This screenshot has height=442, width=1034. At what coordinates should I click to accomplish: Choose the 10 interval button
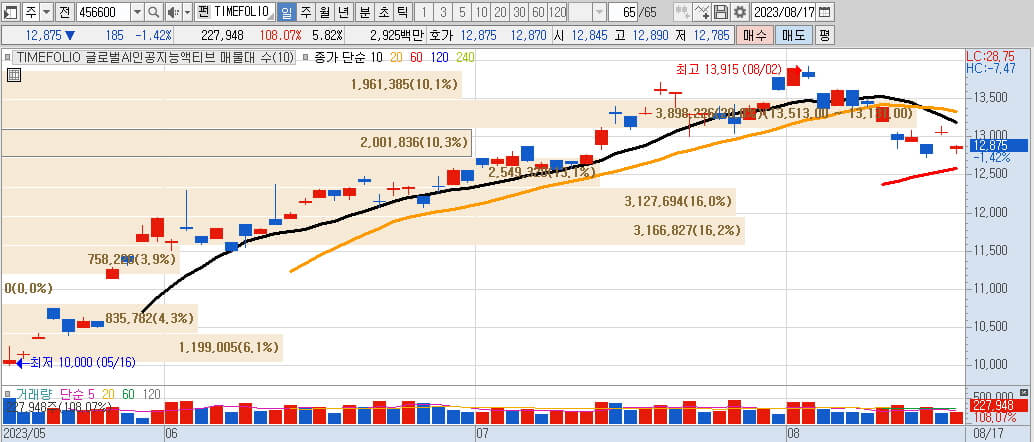[x=481, y=11]
